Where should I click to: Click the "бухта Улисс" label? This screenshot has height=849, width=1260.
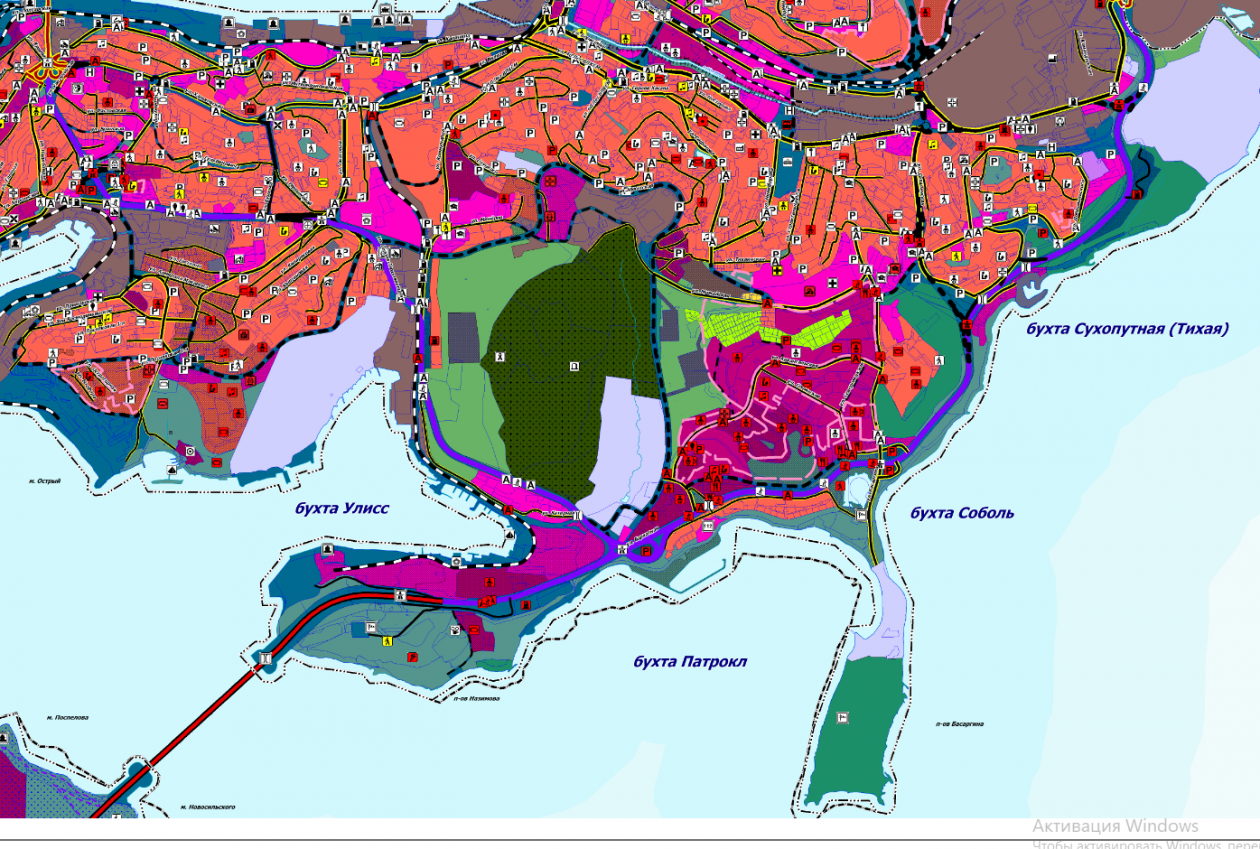(341, 508)
